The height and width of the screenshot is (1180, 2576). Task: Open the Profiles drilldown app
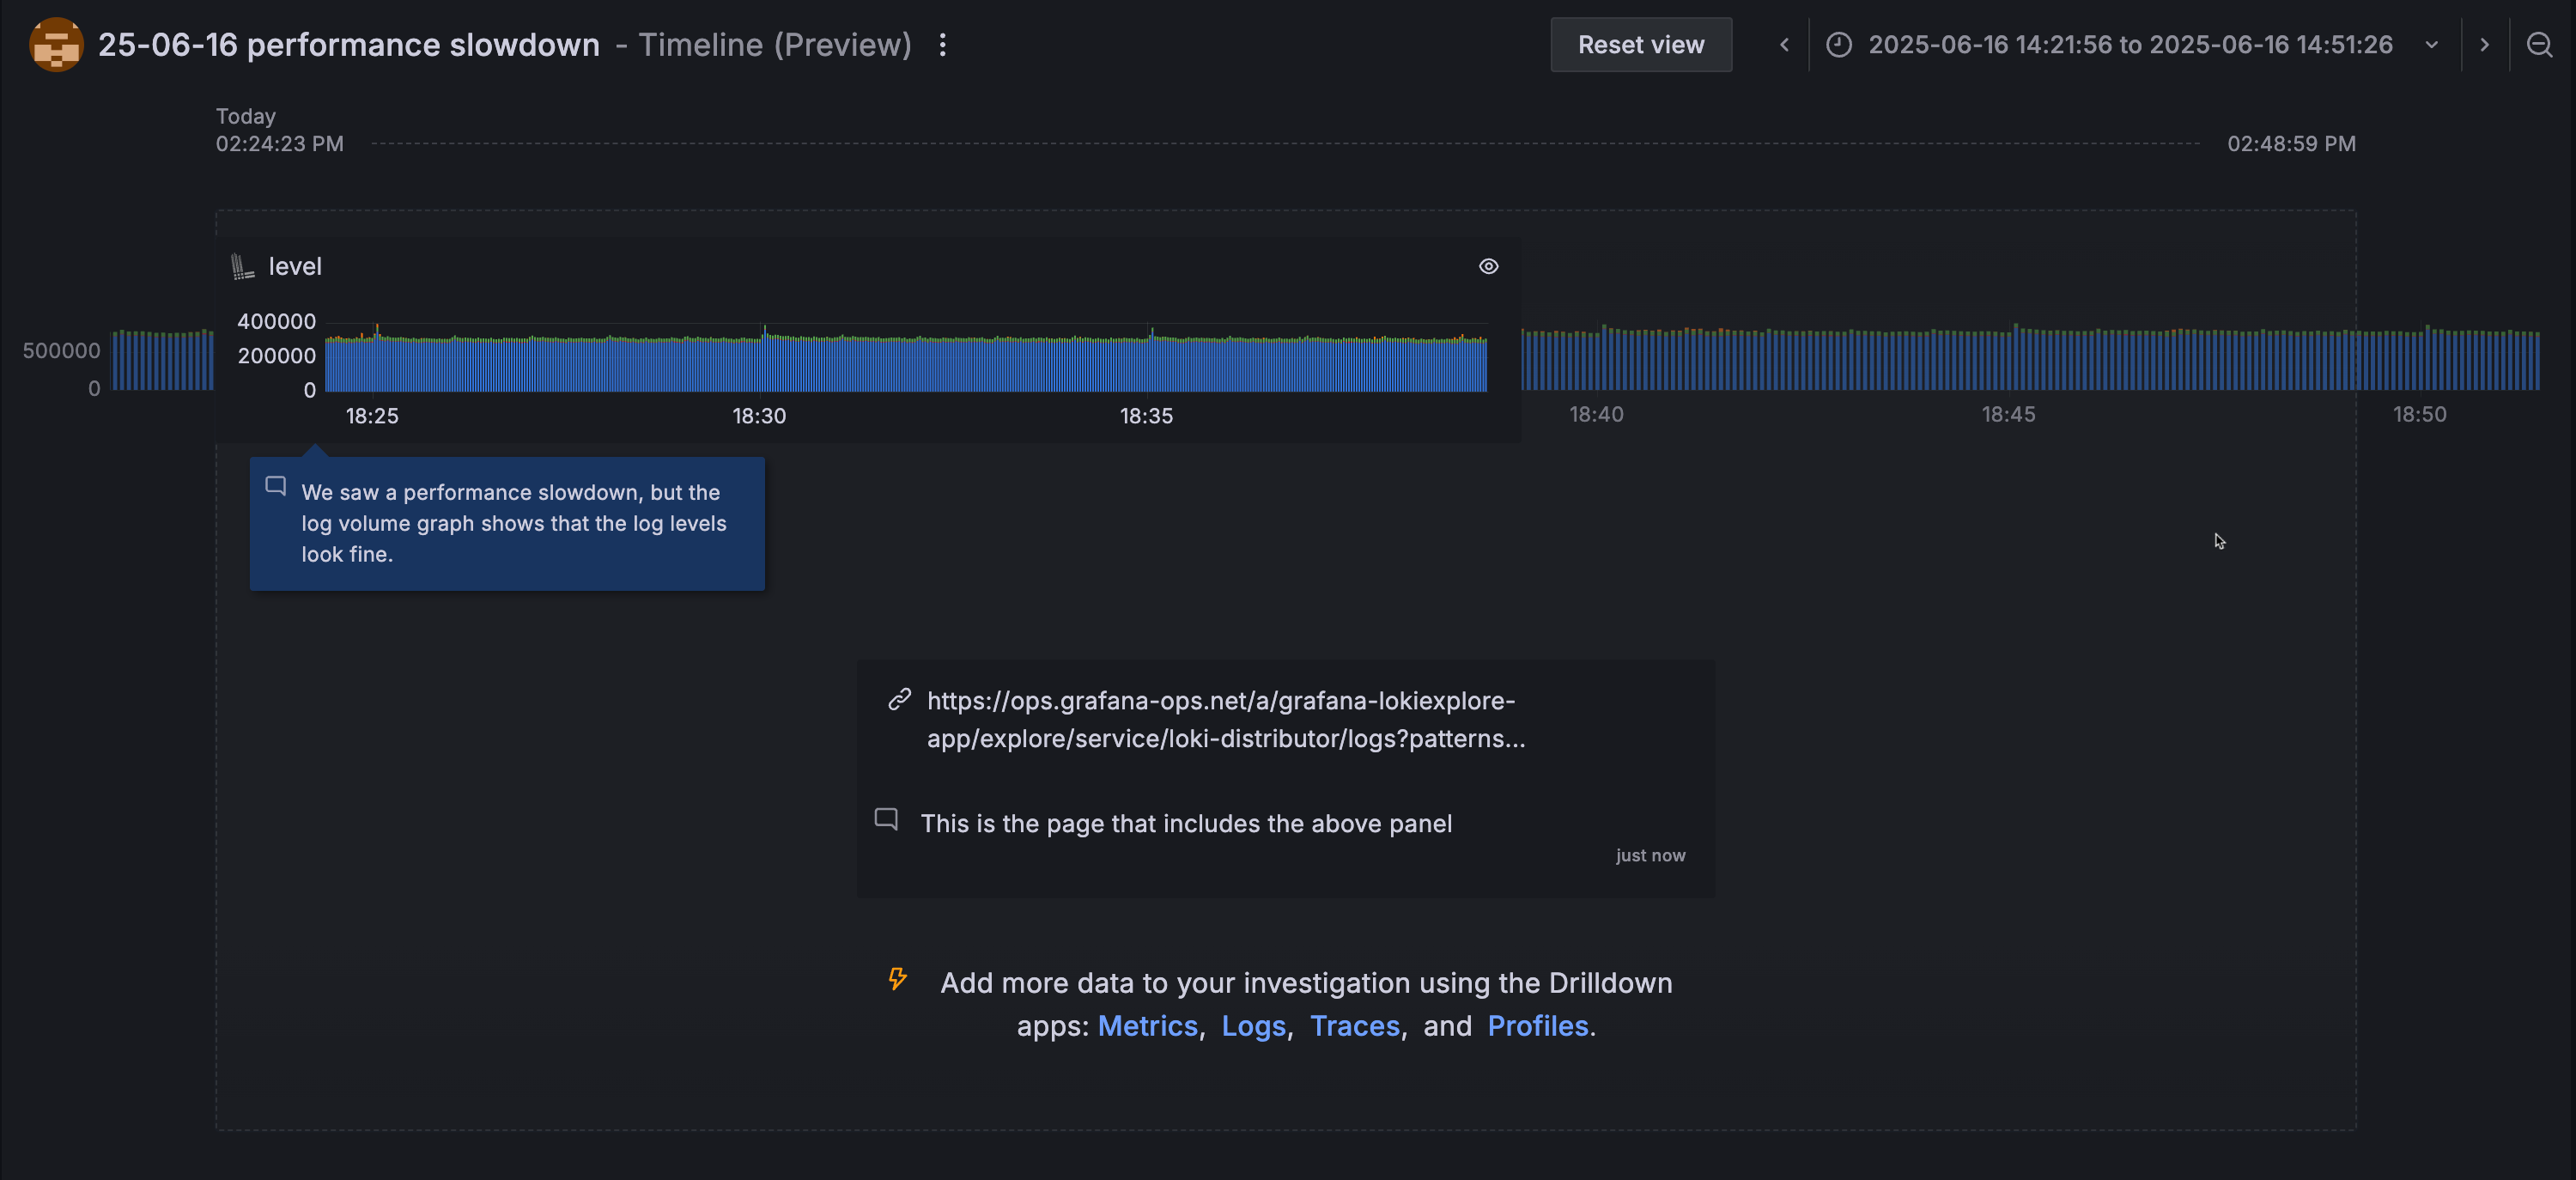tap(1537, 1026)
